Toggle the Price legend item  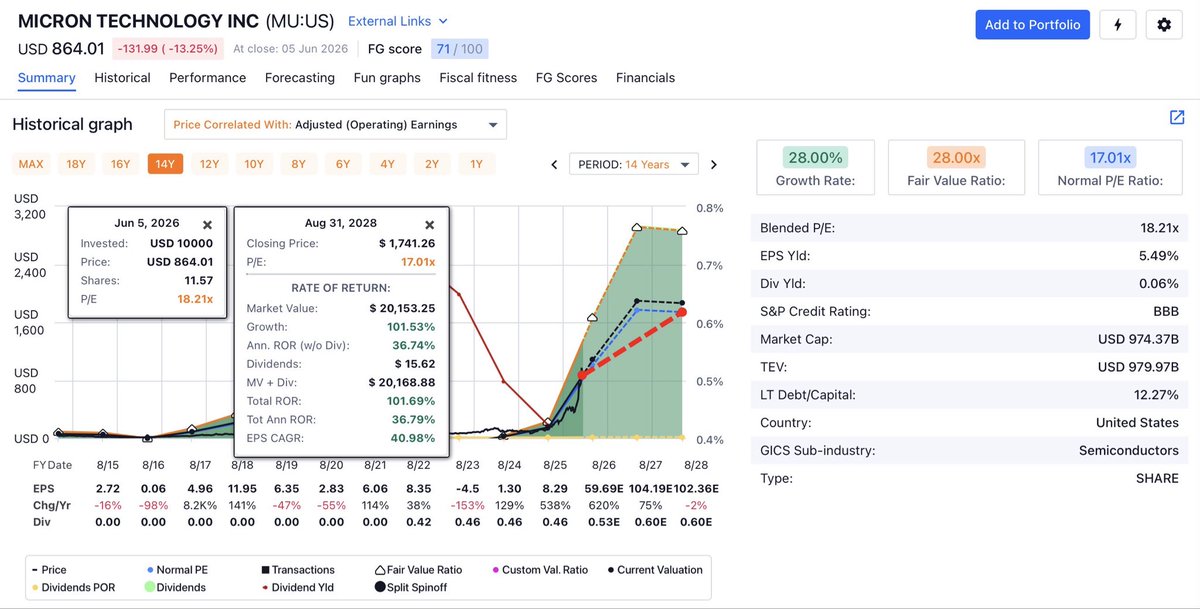tap(49, 570)
